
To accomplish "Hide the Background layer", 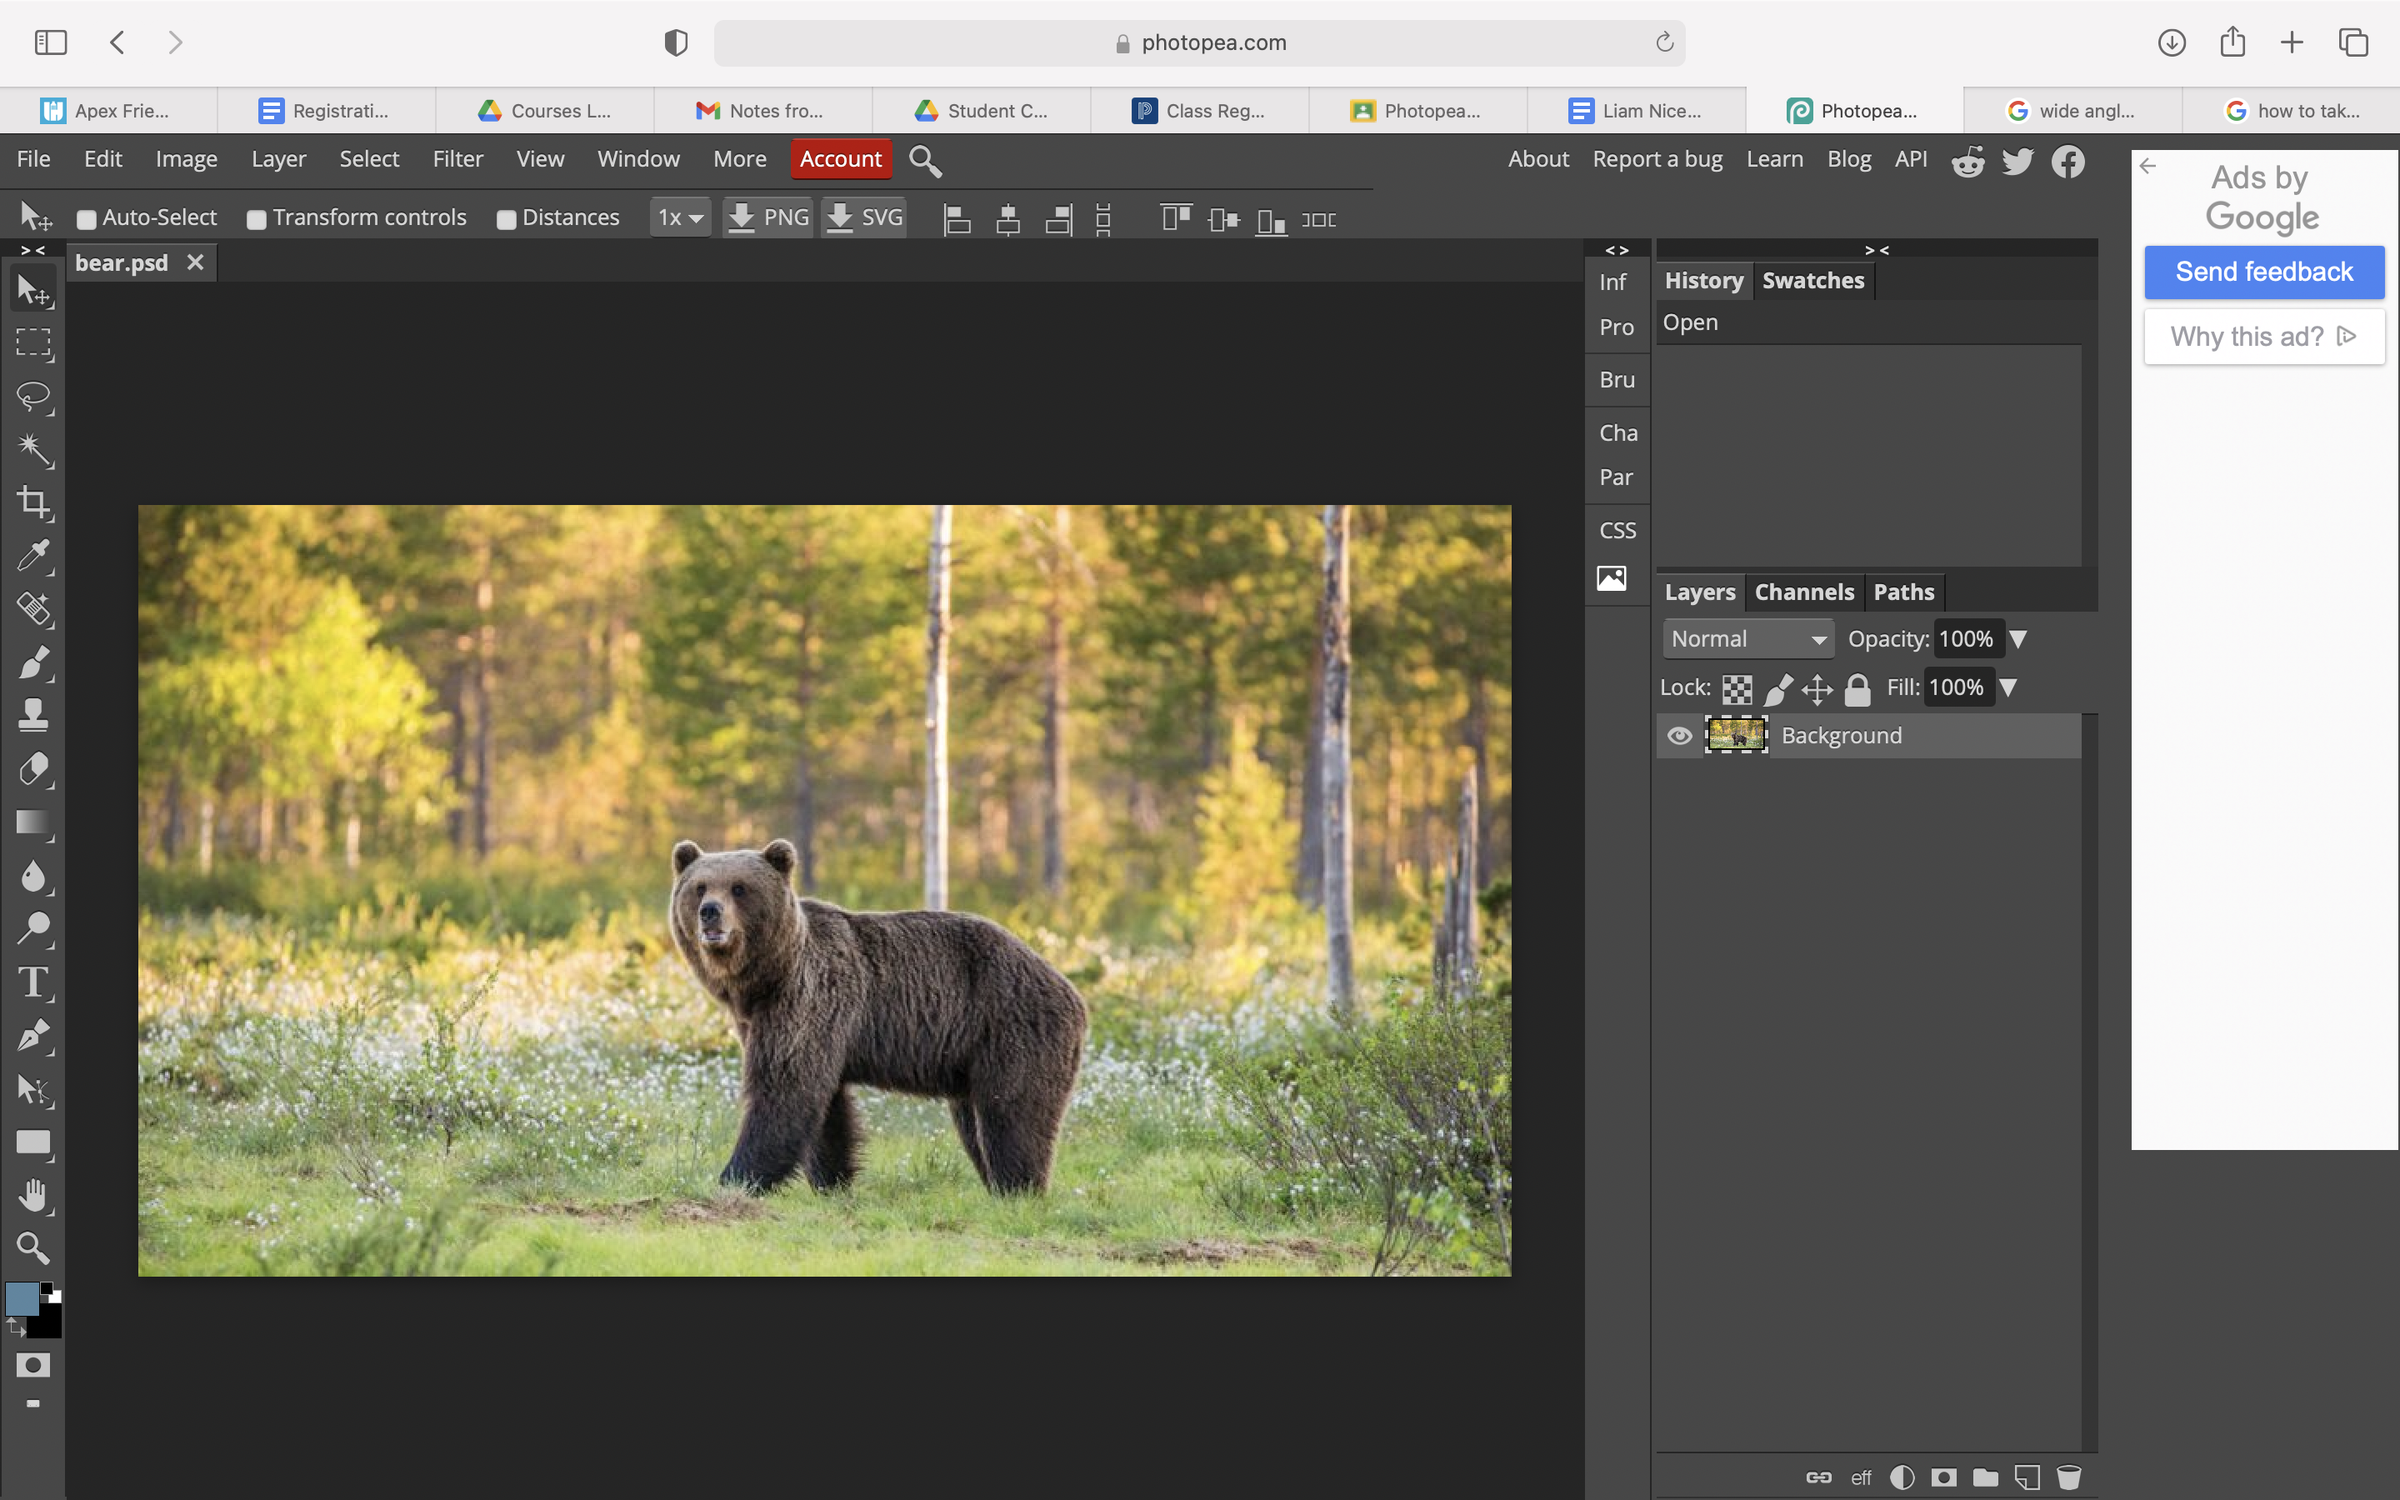I will 1679,735.
